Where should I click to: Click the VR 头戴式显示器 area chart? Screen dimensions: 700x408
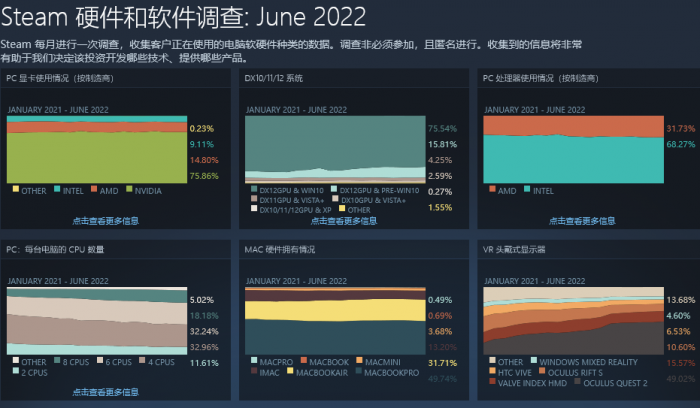571,320
